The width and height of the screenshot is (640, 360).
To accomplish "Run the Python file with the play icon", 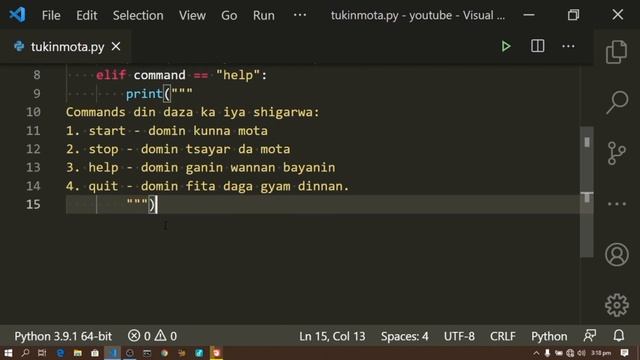I will tap(506, 47).
